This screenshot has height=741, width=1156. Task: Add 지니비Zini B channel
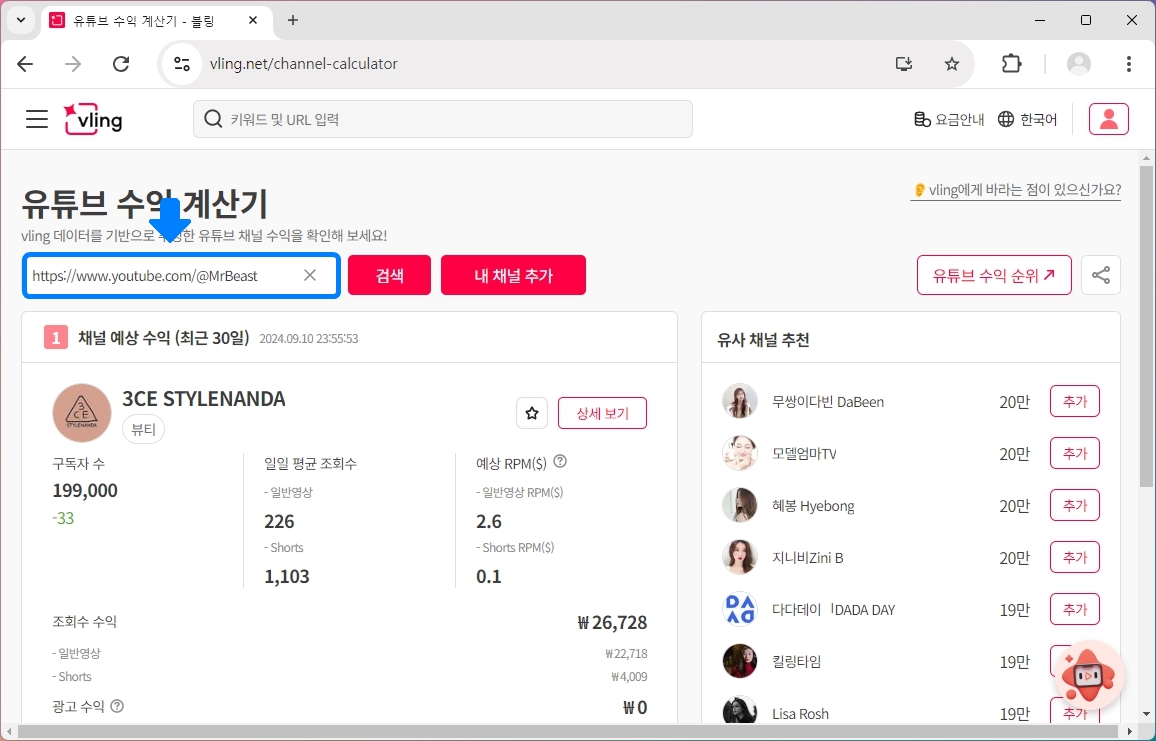[1074, 557]
